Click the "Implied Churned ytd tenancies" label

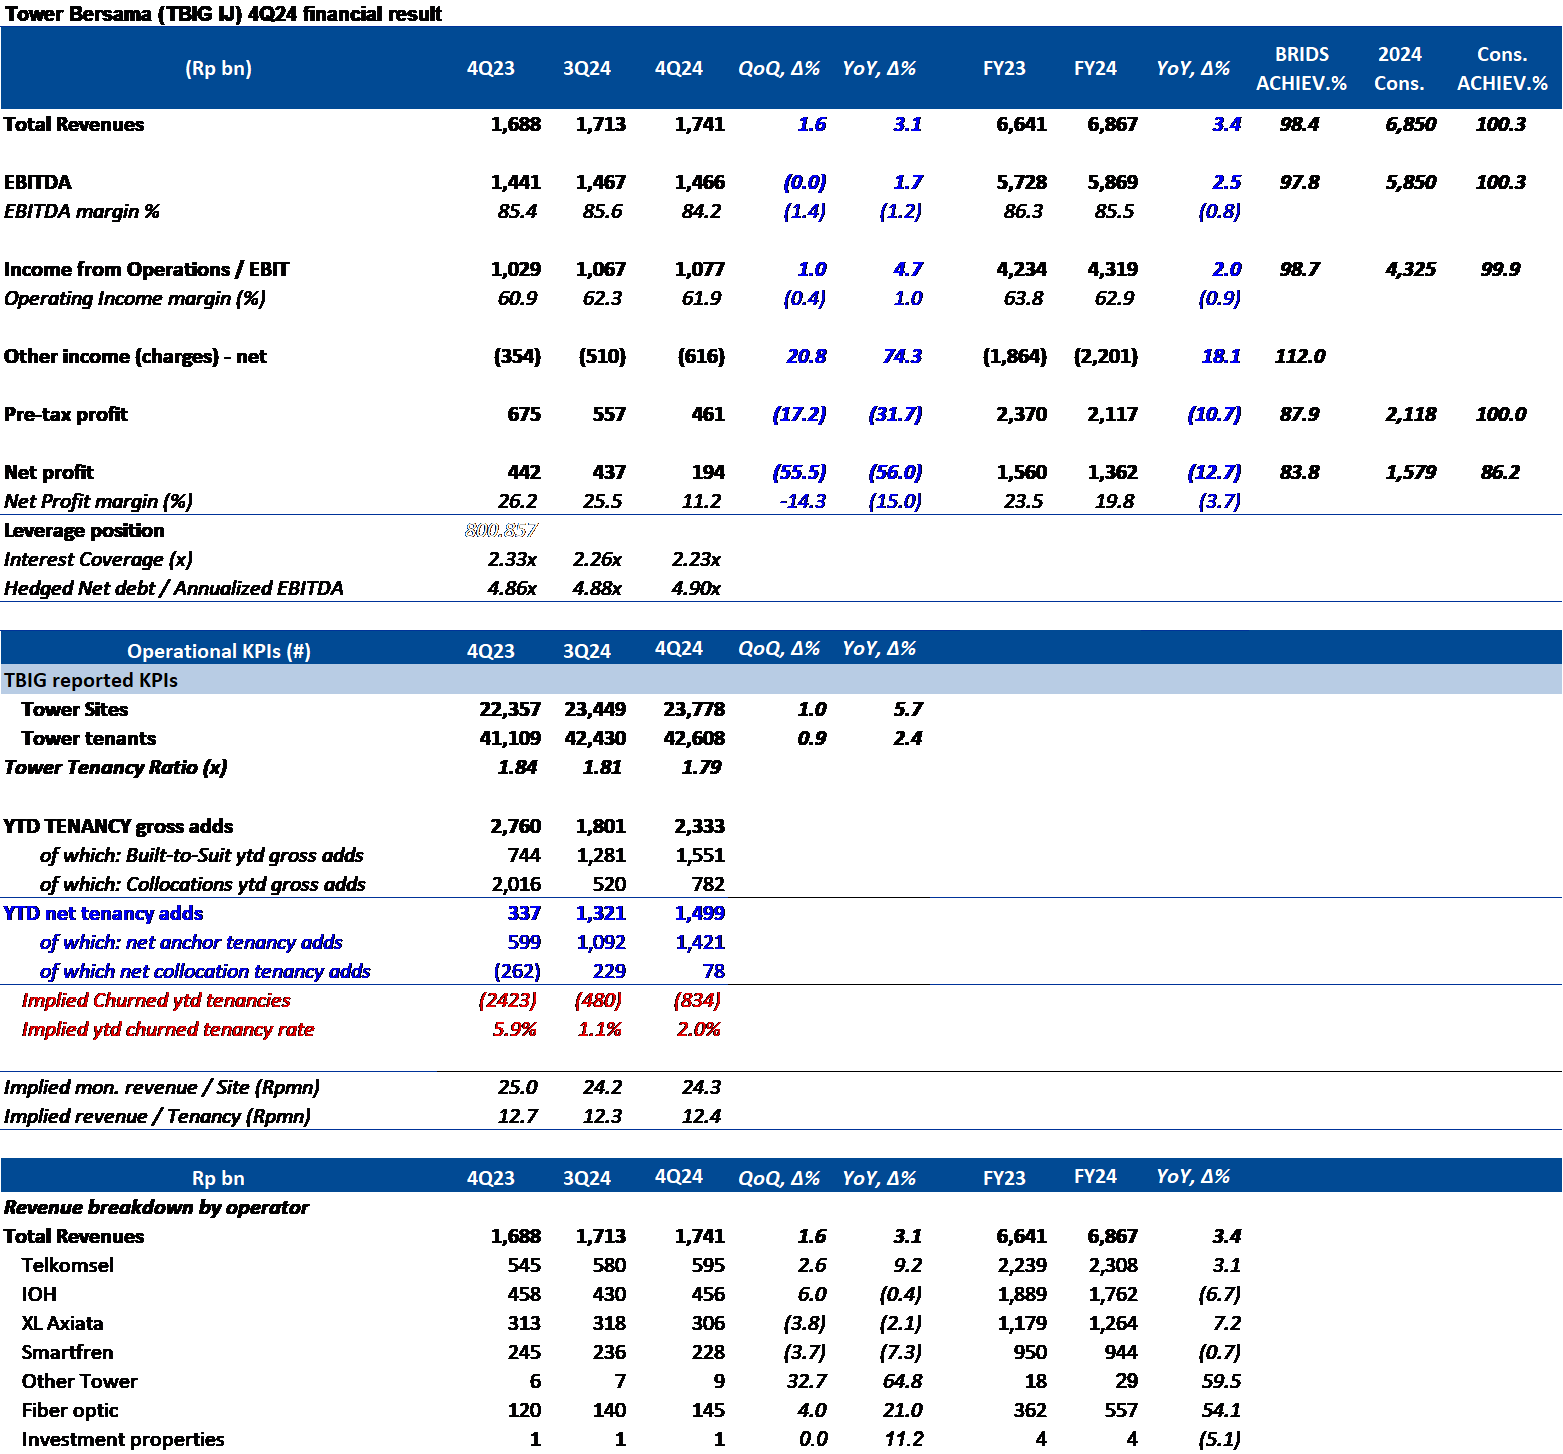pos(156,1000)
